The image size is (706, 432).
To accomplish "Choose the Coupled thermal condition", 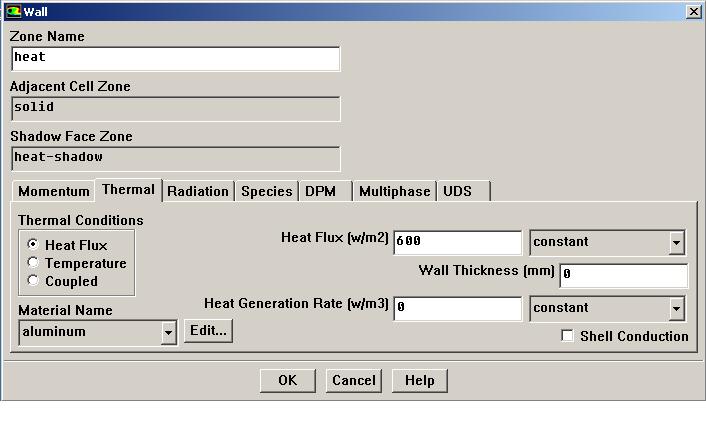I will point(34,281).
